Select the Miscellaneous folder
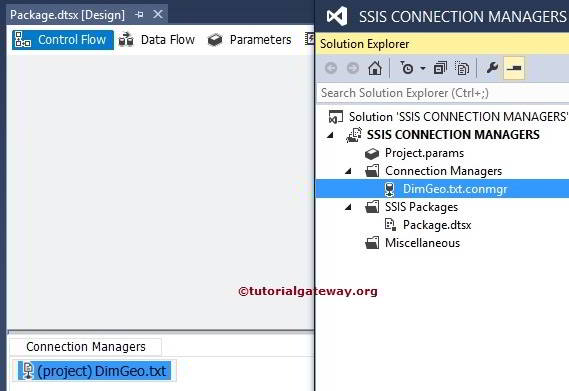569x391 pixels. tap(422, 243)
